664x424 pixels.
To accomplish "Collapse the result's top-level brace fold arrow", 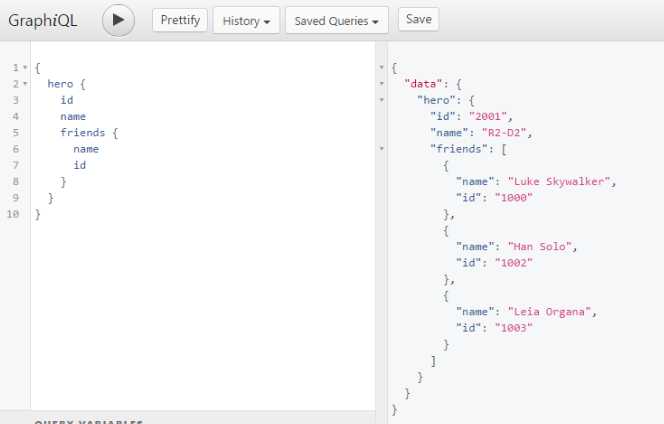I will coord(382,67).
